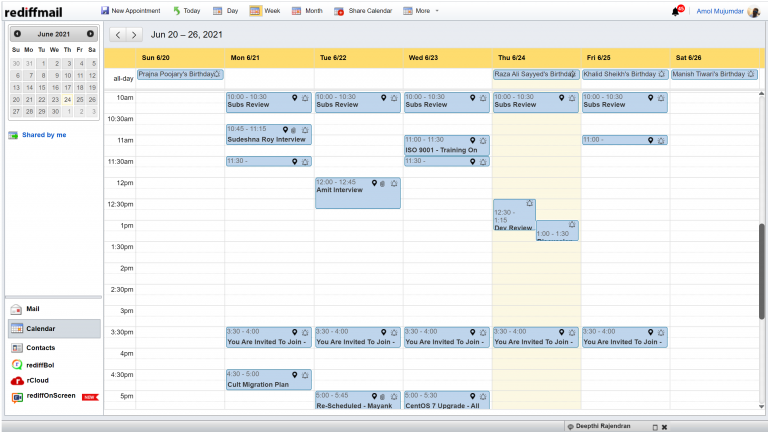
Task: Select June 24 in mini calendar
Action: [x=67, y=99]
